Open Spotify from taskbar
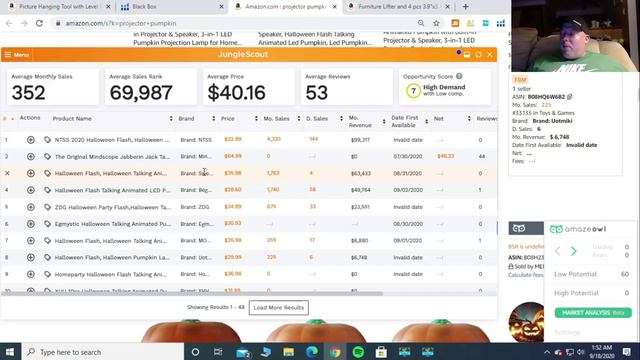 358,352
